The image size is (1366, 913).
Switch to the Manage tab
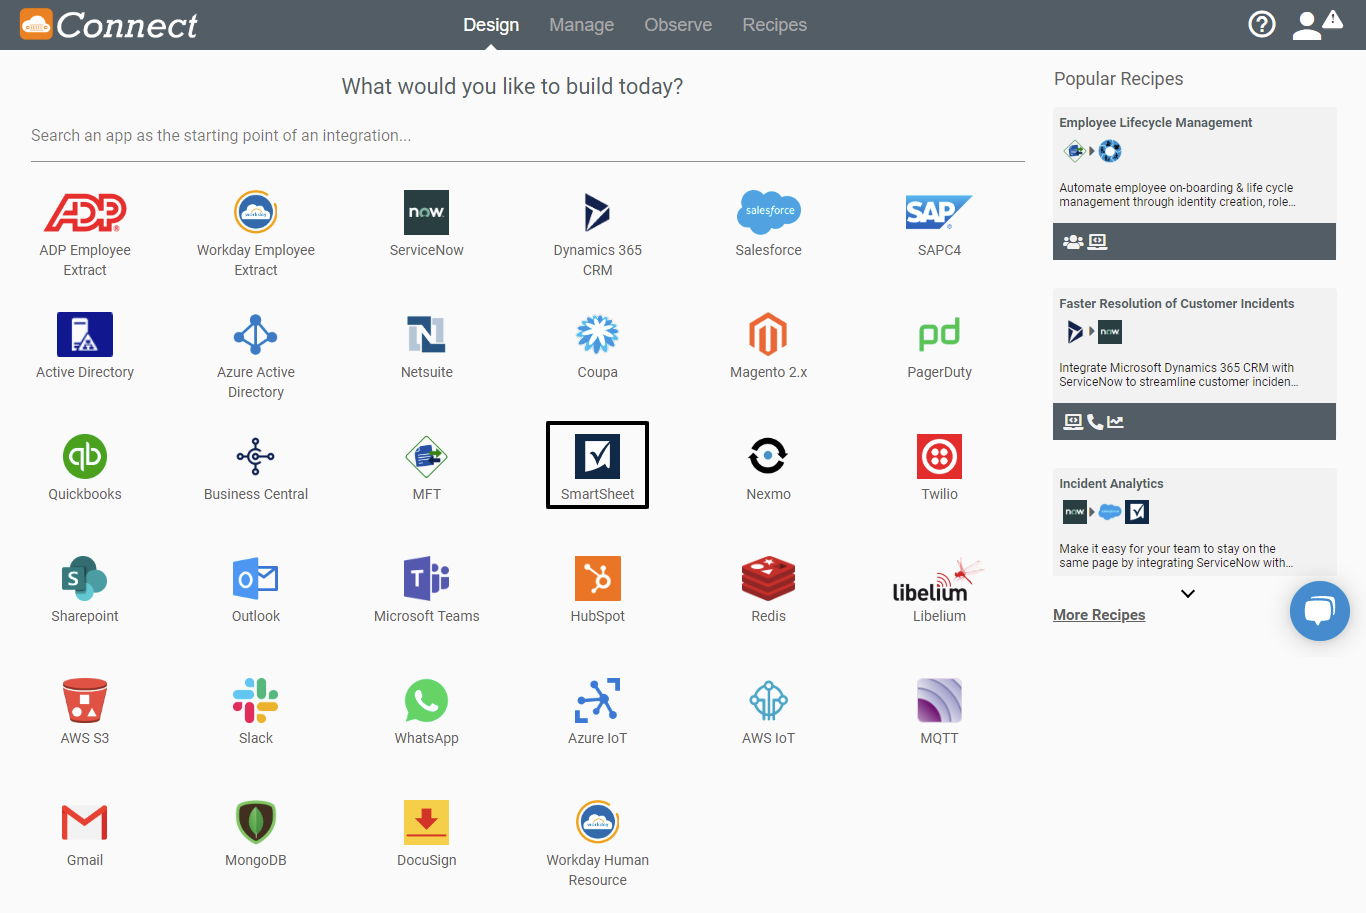582,25
